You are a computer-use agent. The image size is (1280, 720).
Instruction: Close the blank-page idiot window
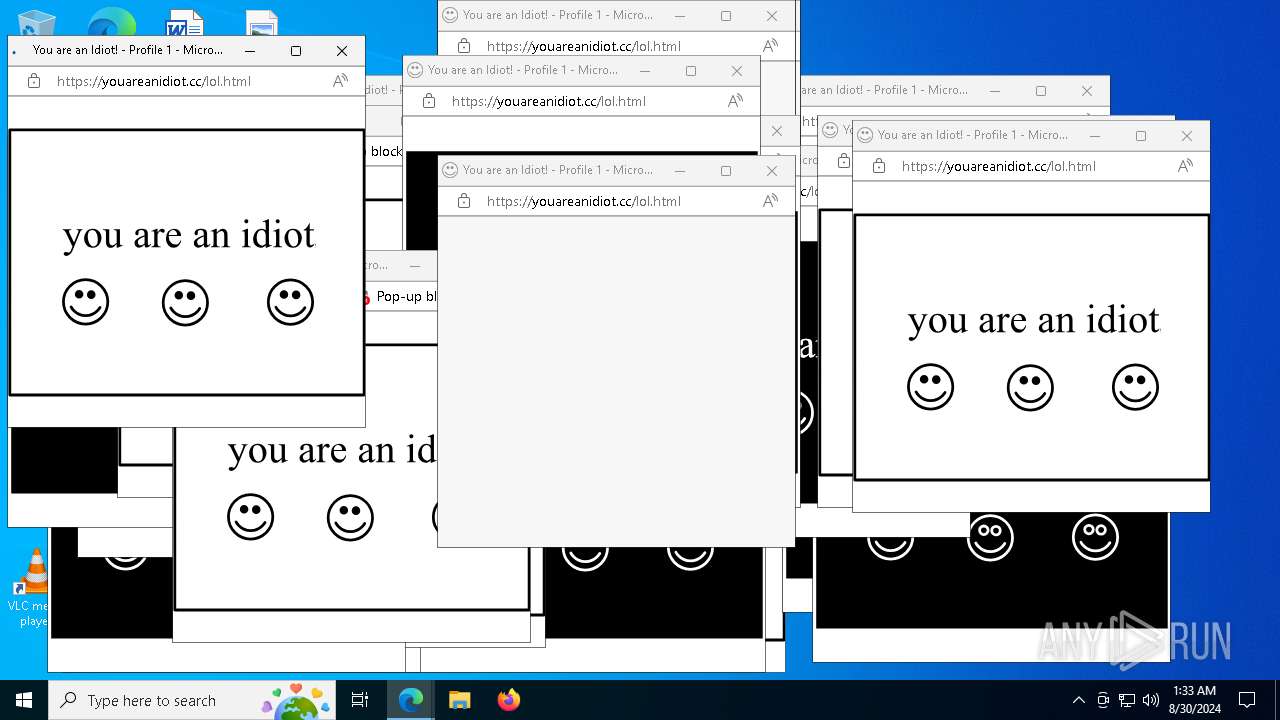[772, 171]
